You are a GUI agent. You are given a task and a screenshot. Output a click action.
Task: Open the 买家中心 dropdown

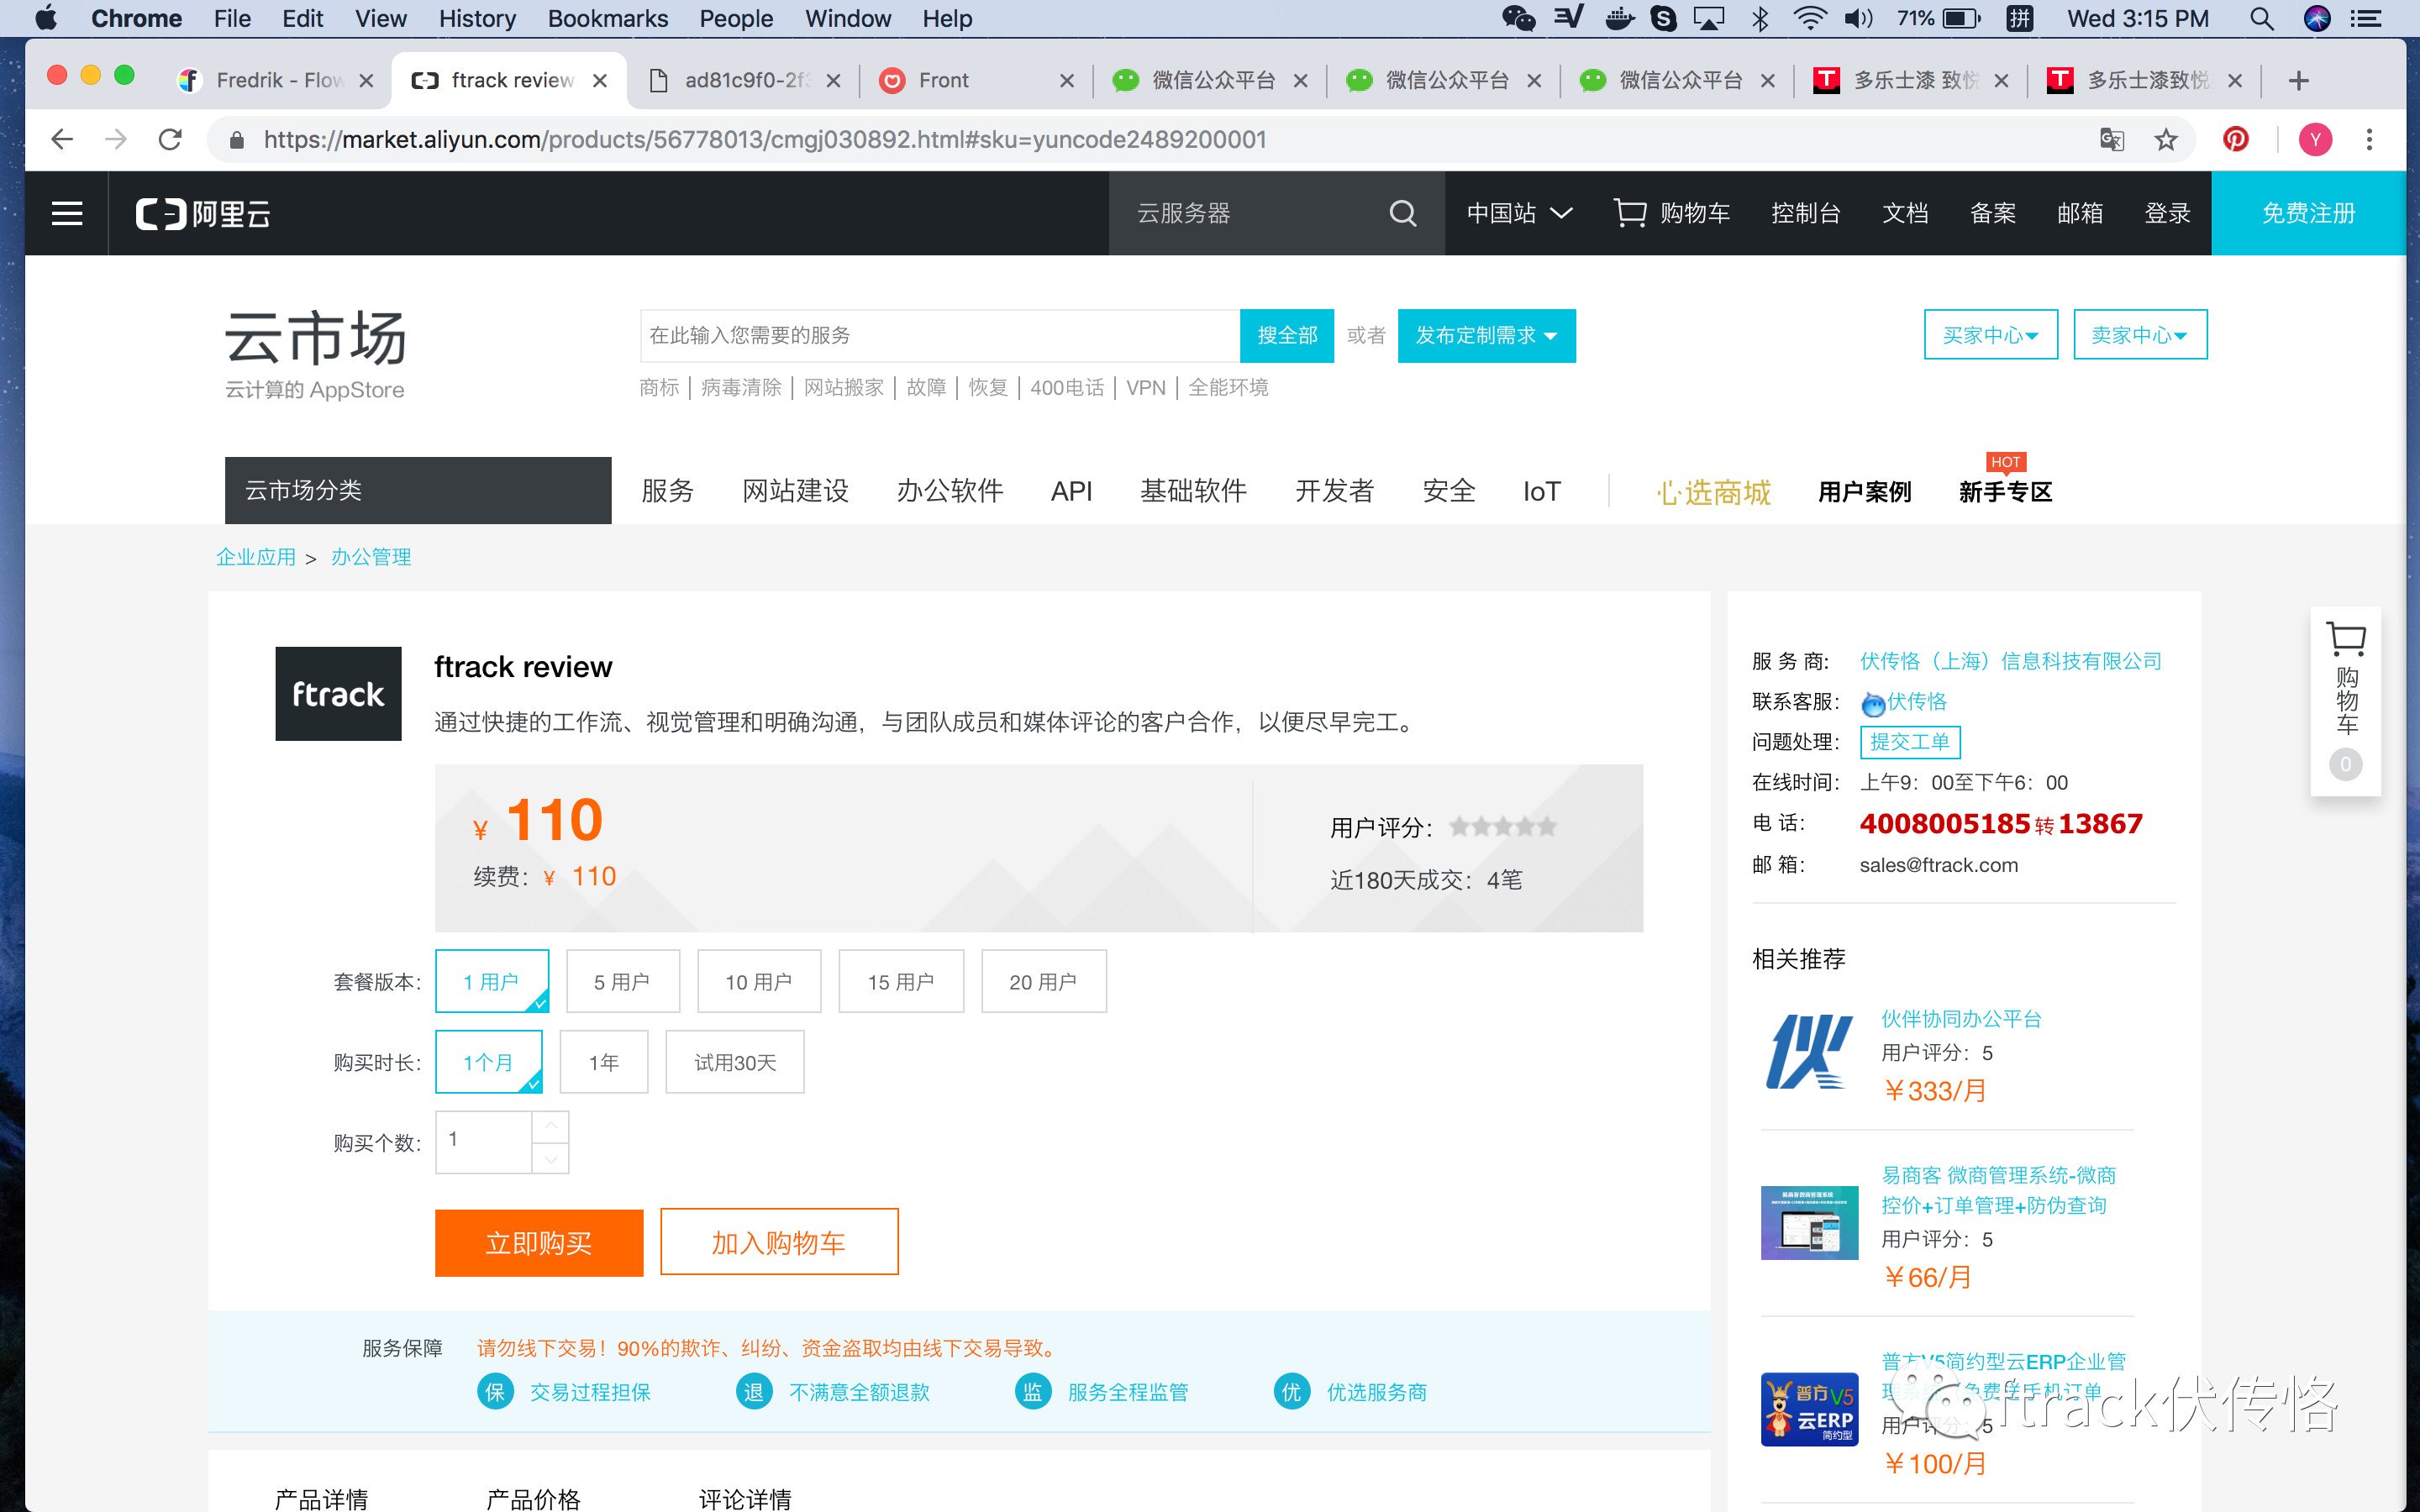coord(1990,335)
